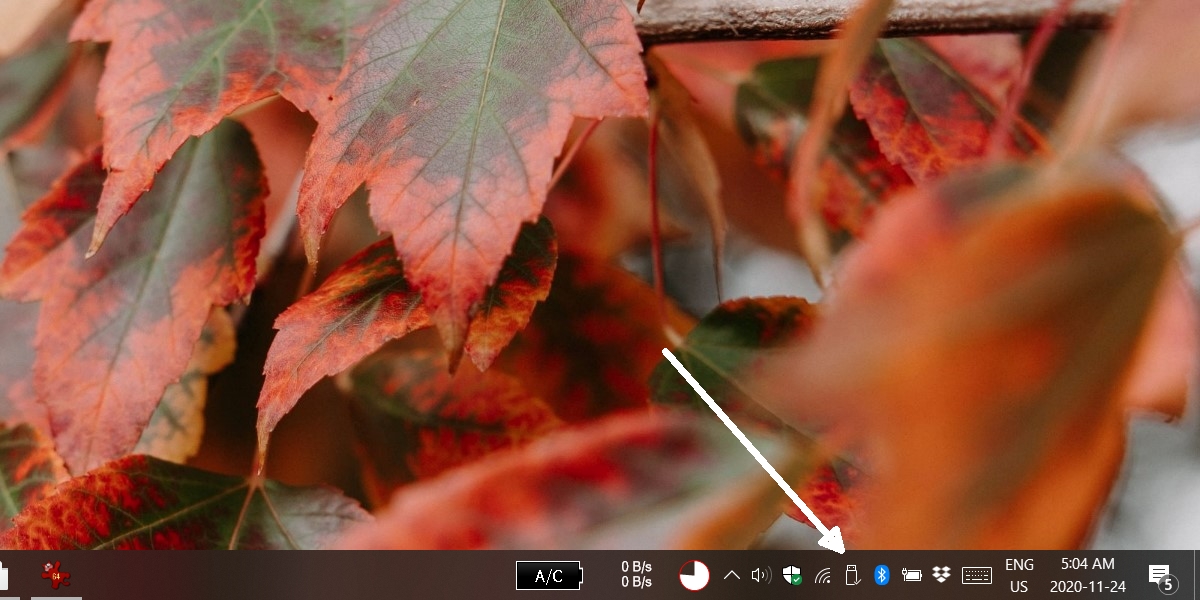The width and height of the screenshot is (1200, 600).
Task: Click the battery power status icon
Action: point(911,575)
